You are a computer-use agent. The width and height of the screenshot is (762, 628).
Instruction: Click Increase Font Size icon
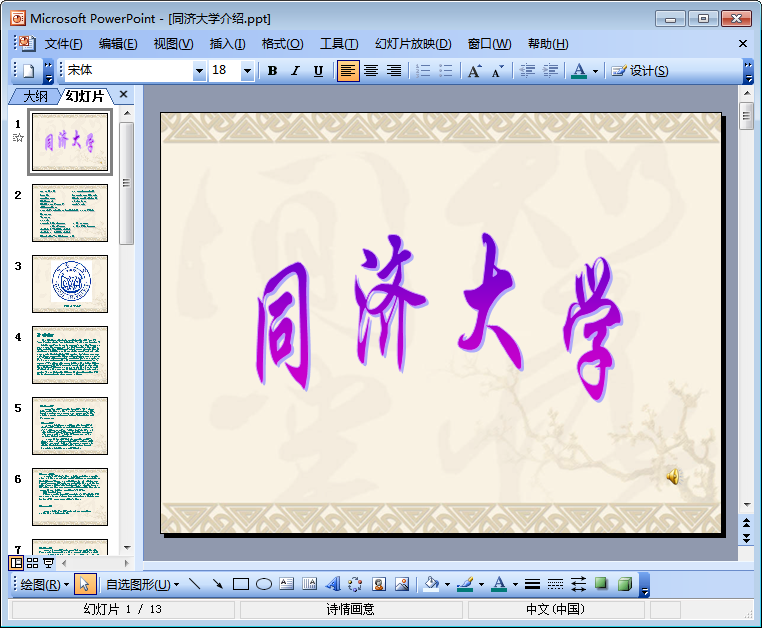(x=474, y=71)
